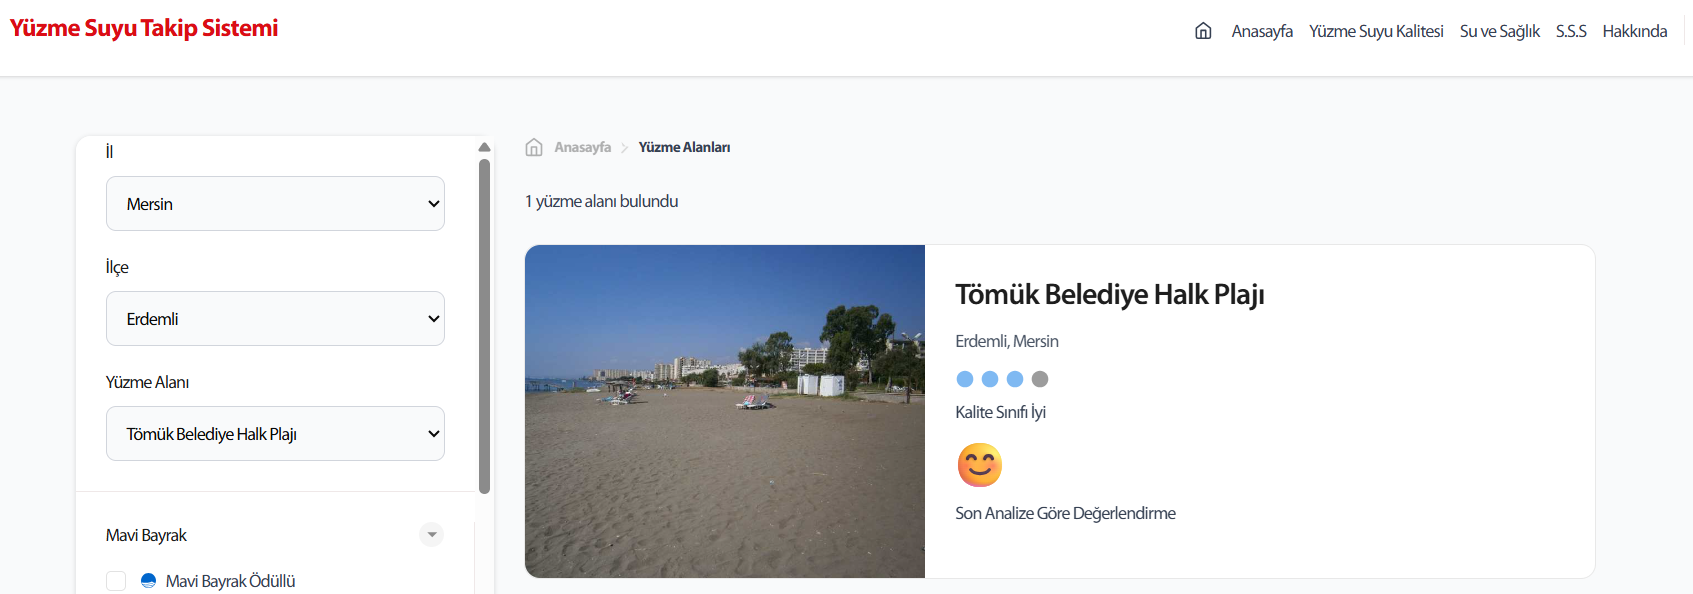This screenshot has width=1693, height=594.
Task: Open Yüzme Suyu Kalitesi menu item
Action: 1376,31
